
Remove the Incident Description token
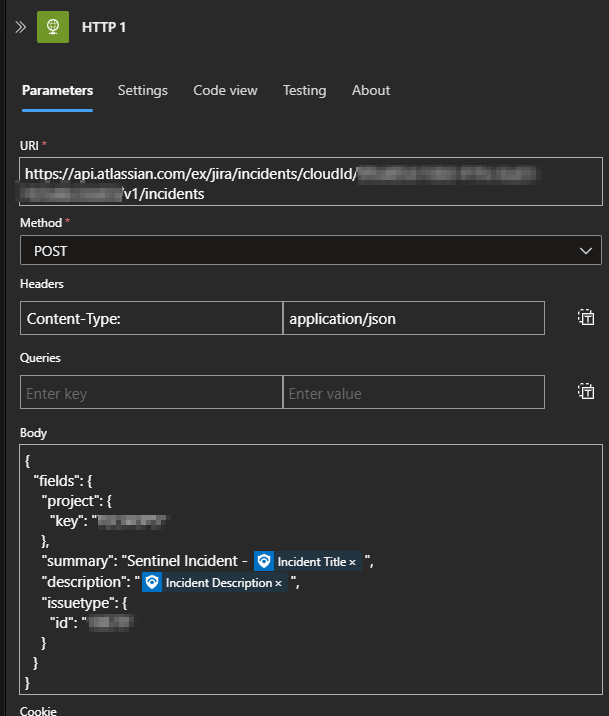(278, 584)
